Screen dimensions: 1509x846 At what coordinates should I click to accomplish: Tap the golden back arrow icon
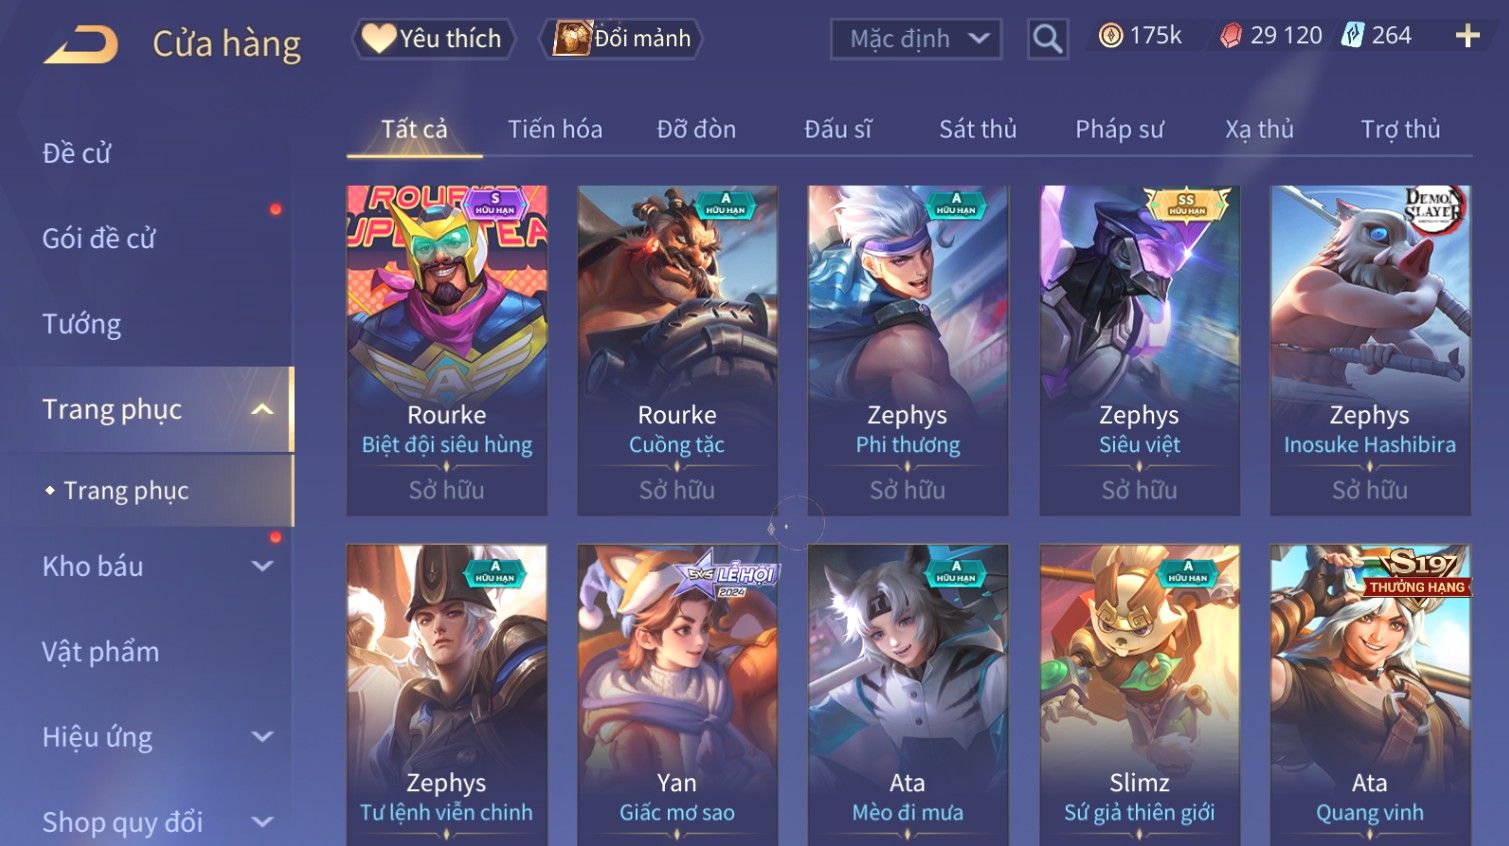pyautogui.click(x=80, y=44)
